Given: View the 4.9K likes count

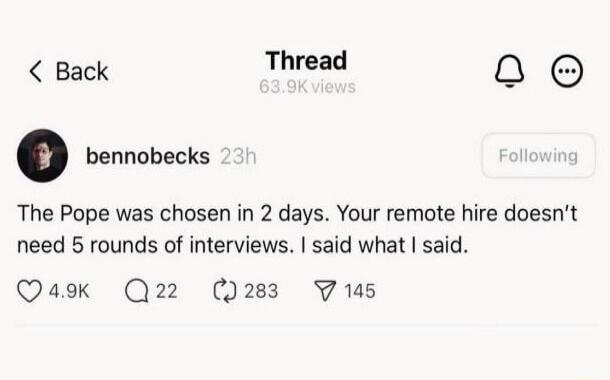Looking at the screenshot, I should click(69, 291).
